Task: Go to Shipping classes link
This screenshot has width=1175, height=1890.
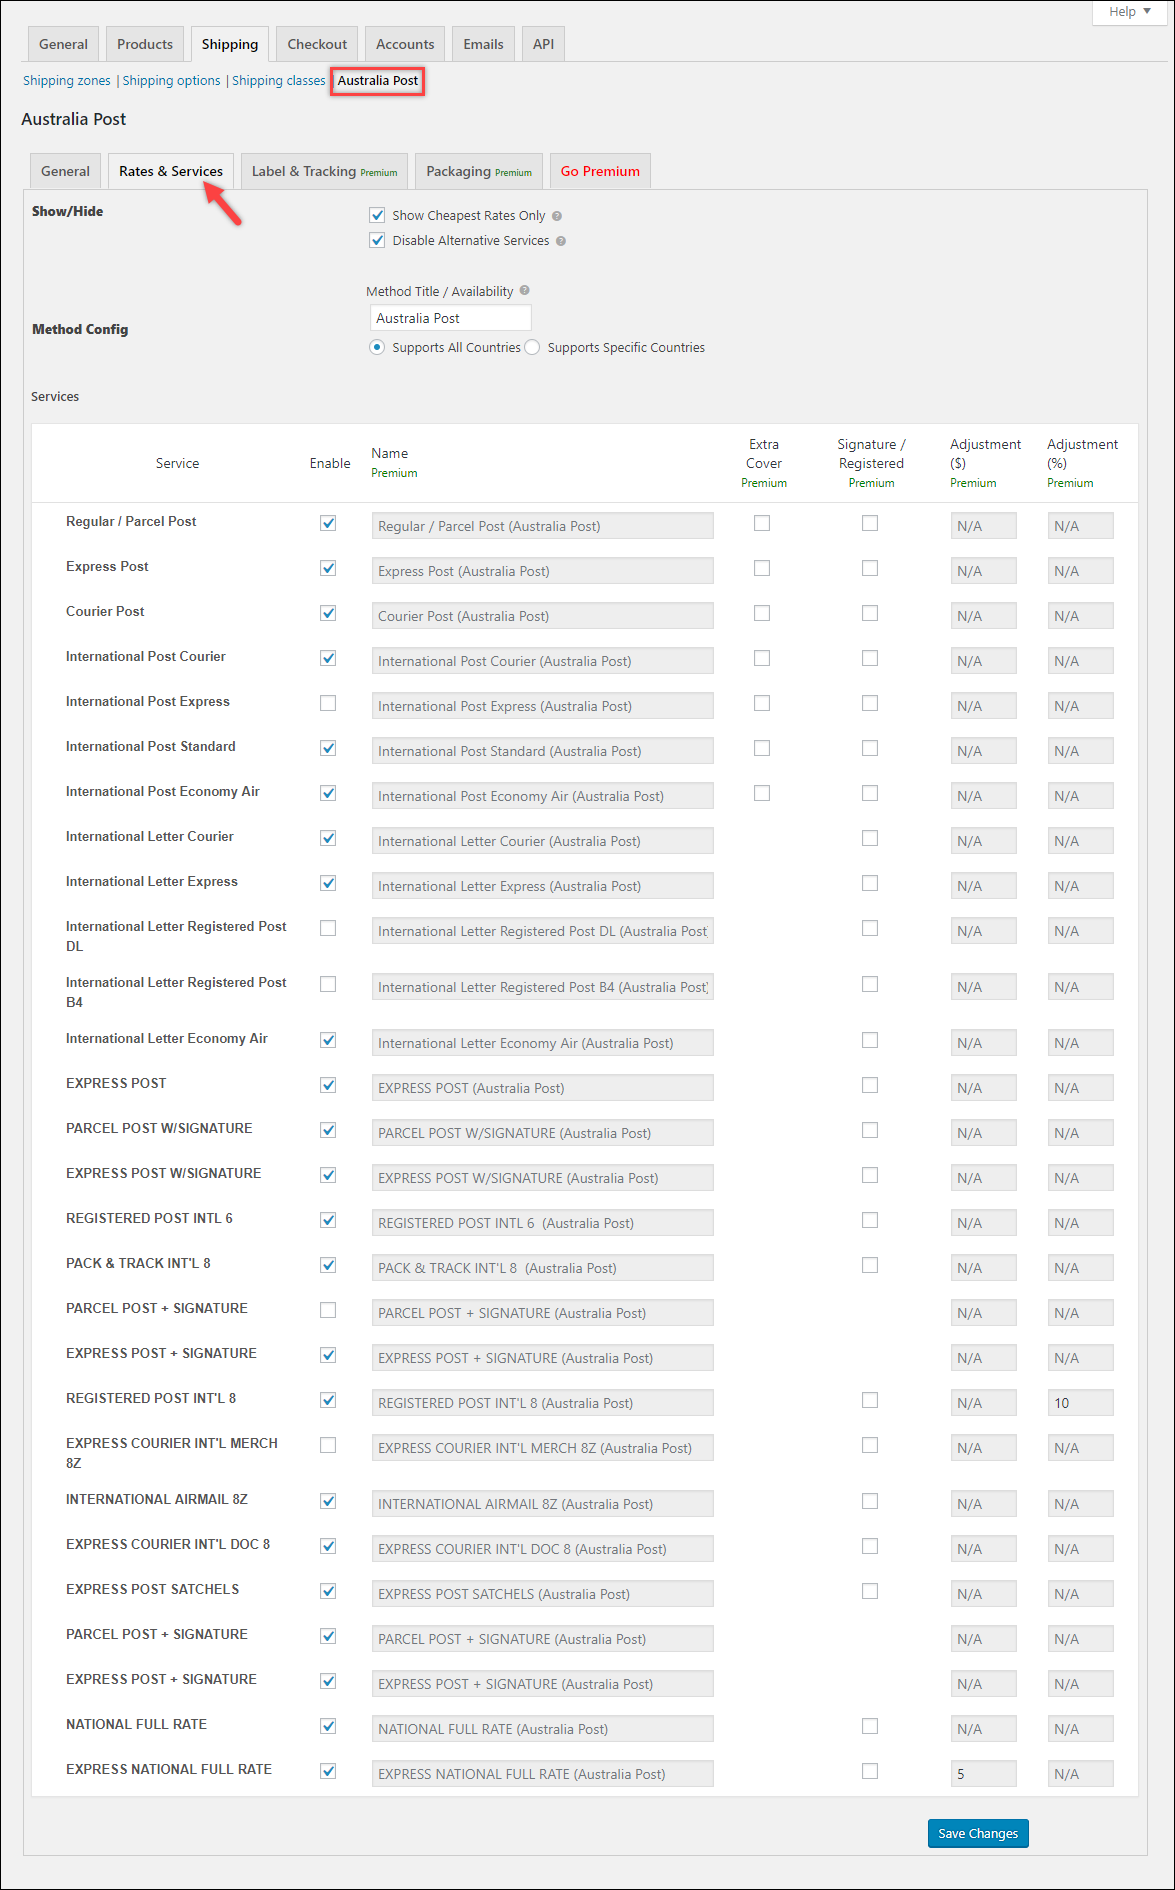Action: click(279, 80)
